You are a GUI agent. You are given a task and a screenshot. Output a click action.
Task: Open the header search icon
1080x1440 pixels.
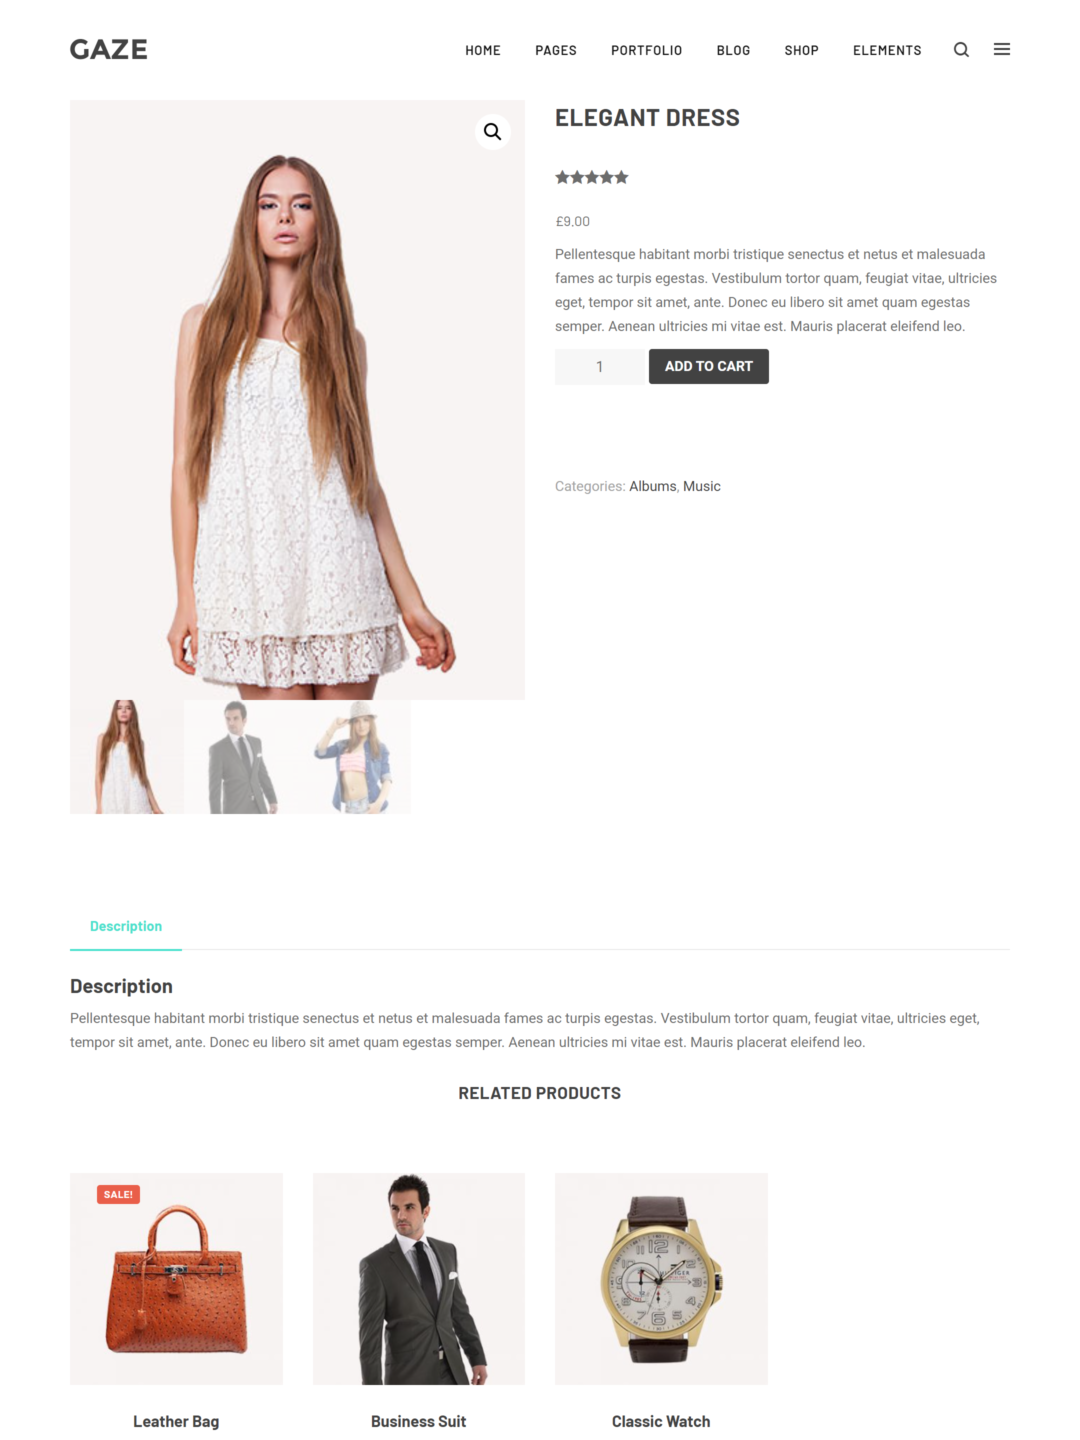click(x=961, y=50)
